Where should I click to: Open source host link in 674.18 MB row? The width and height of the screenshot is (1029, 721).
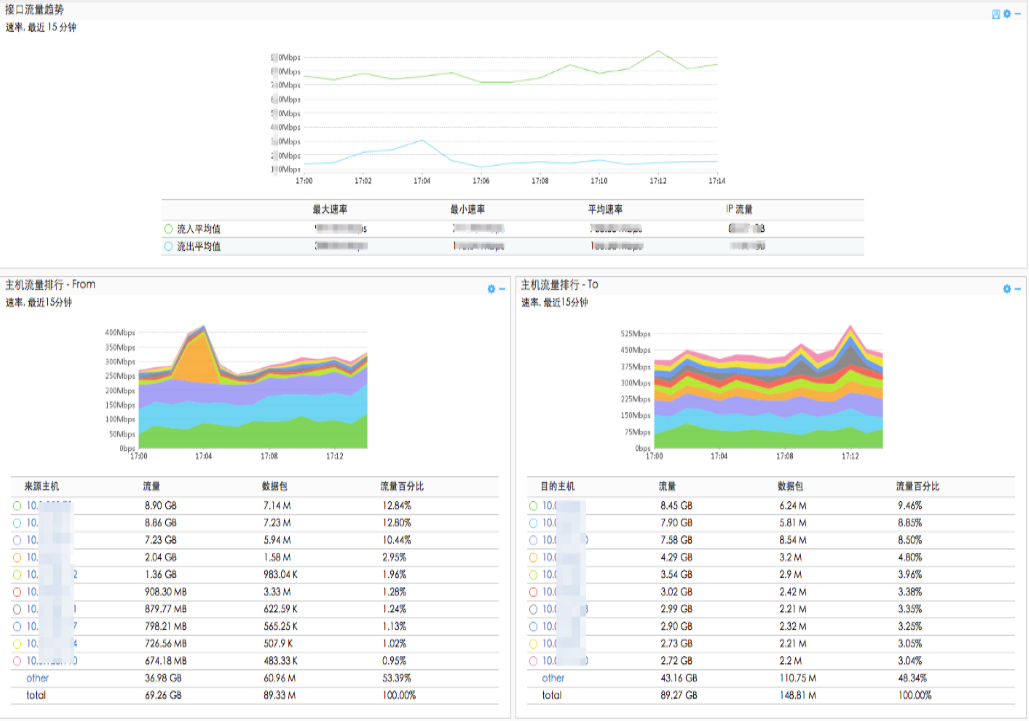[x=52, y=661]
